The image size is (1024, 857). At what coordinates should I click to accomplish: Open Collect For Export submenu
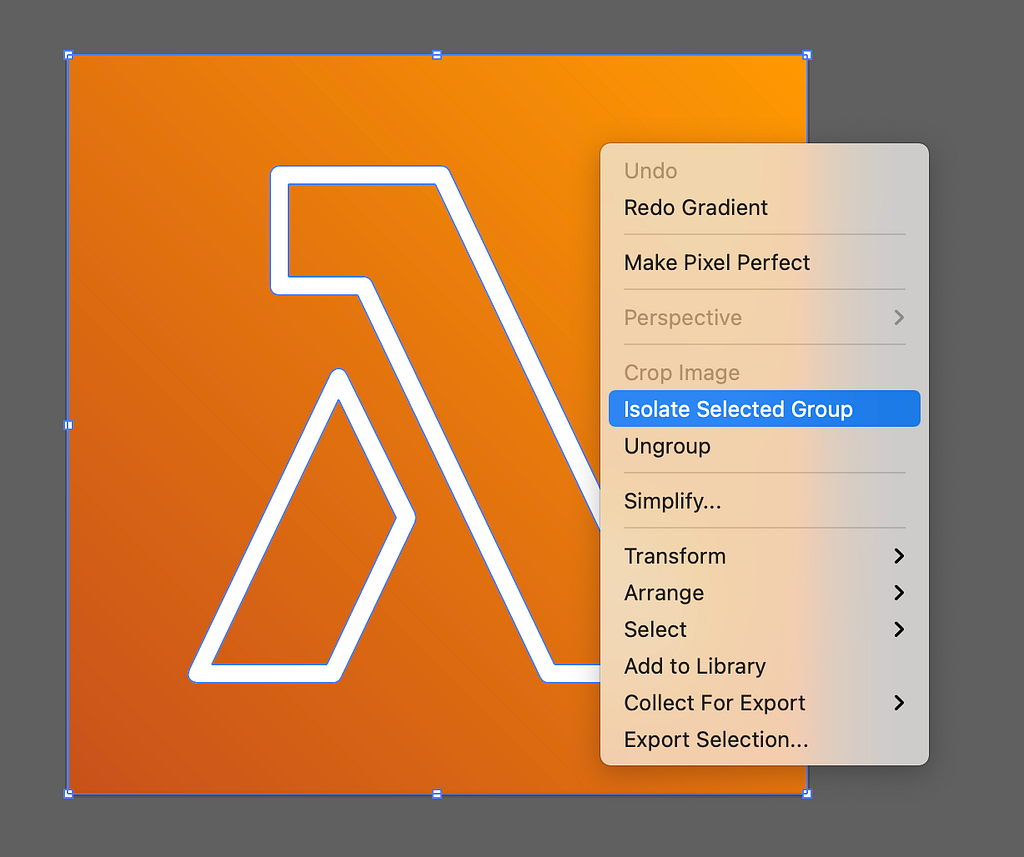point(764,703)
